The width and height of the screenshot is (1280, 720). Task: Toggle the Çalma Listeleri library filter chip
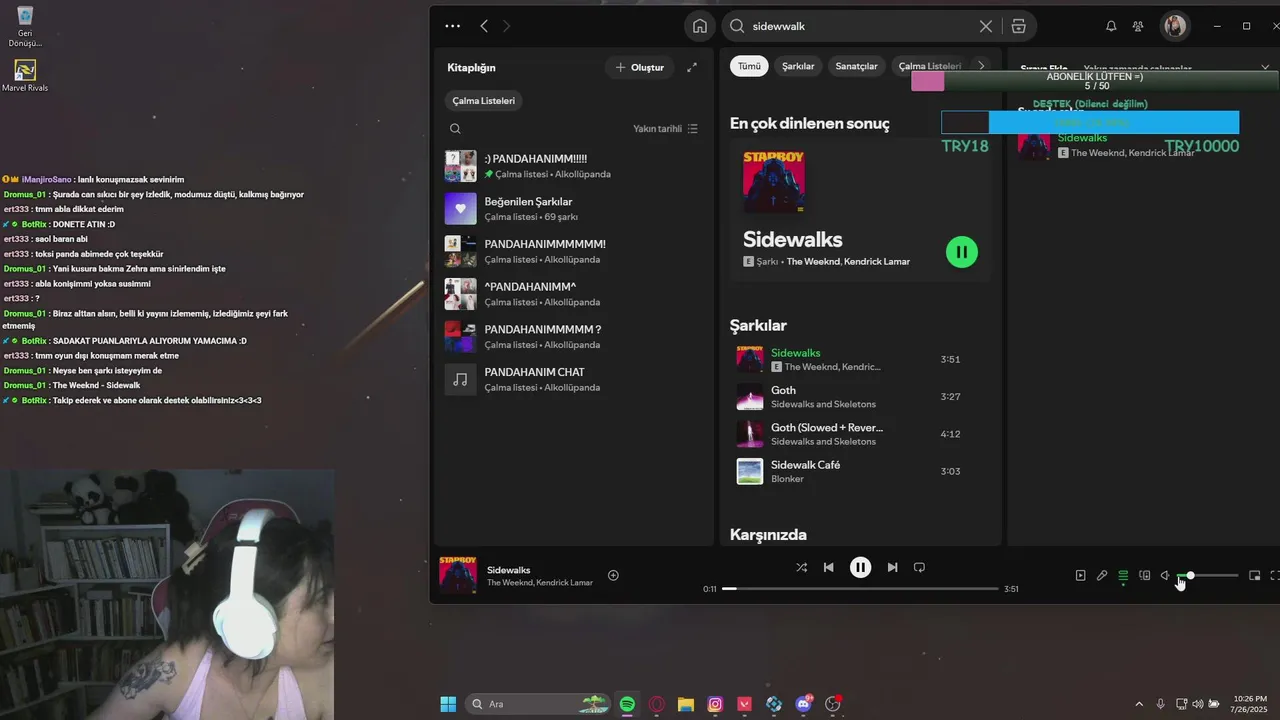click(x=484, y=101)
